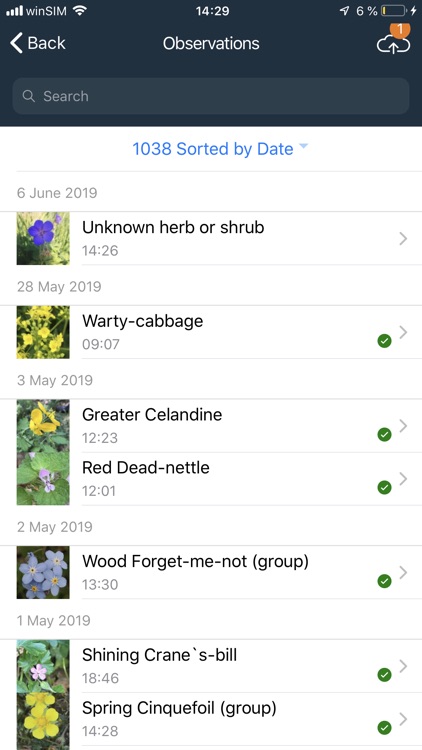Open the Warty-cabbage observation
Screen dimensions: 422x750
[211, 332]
